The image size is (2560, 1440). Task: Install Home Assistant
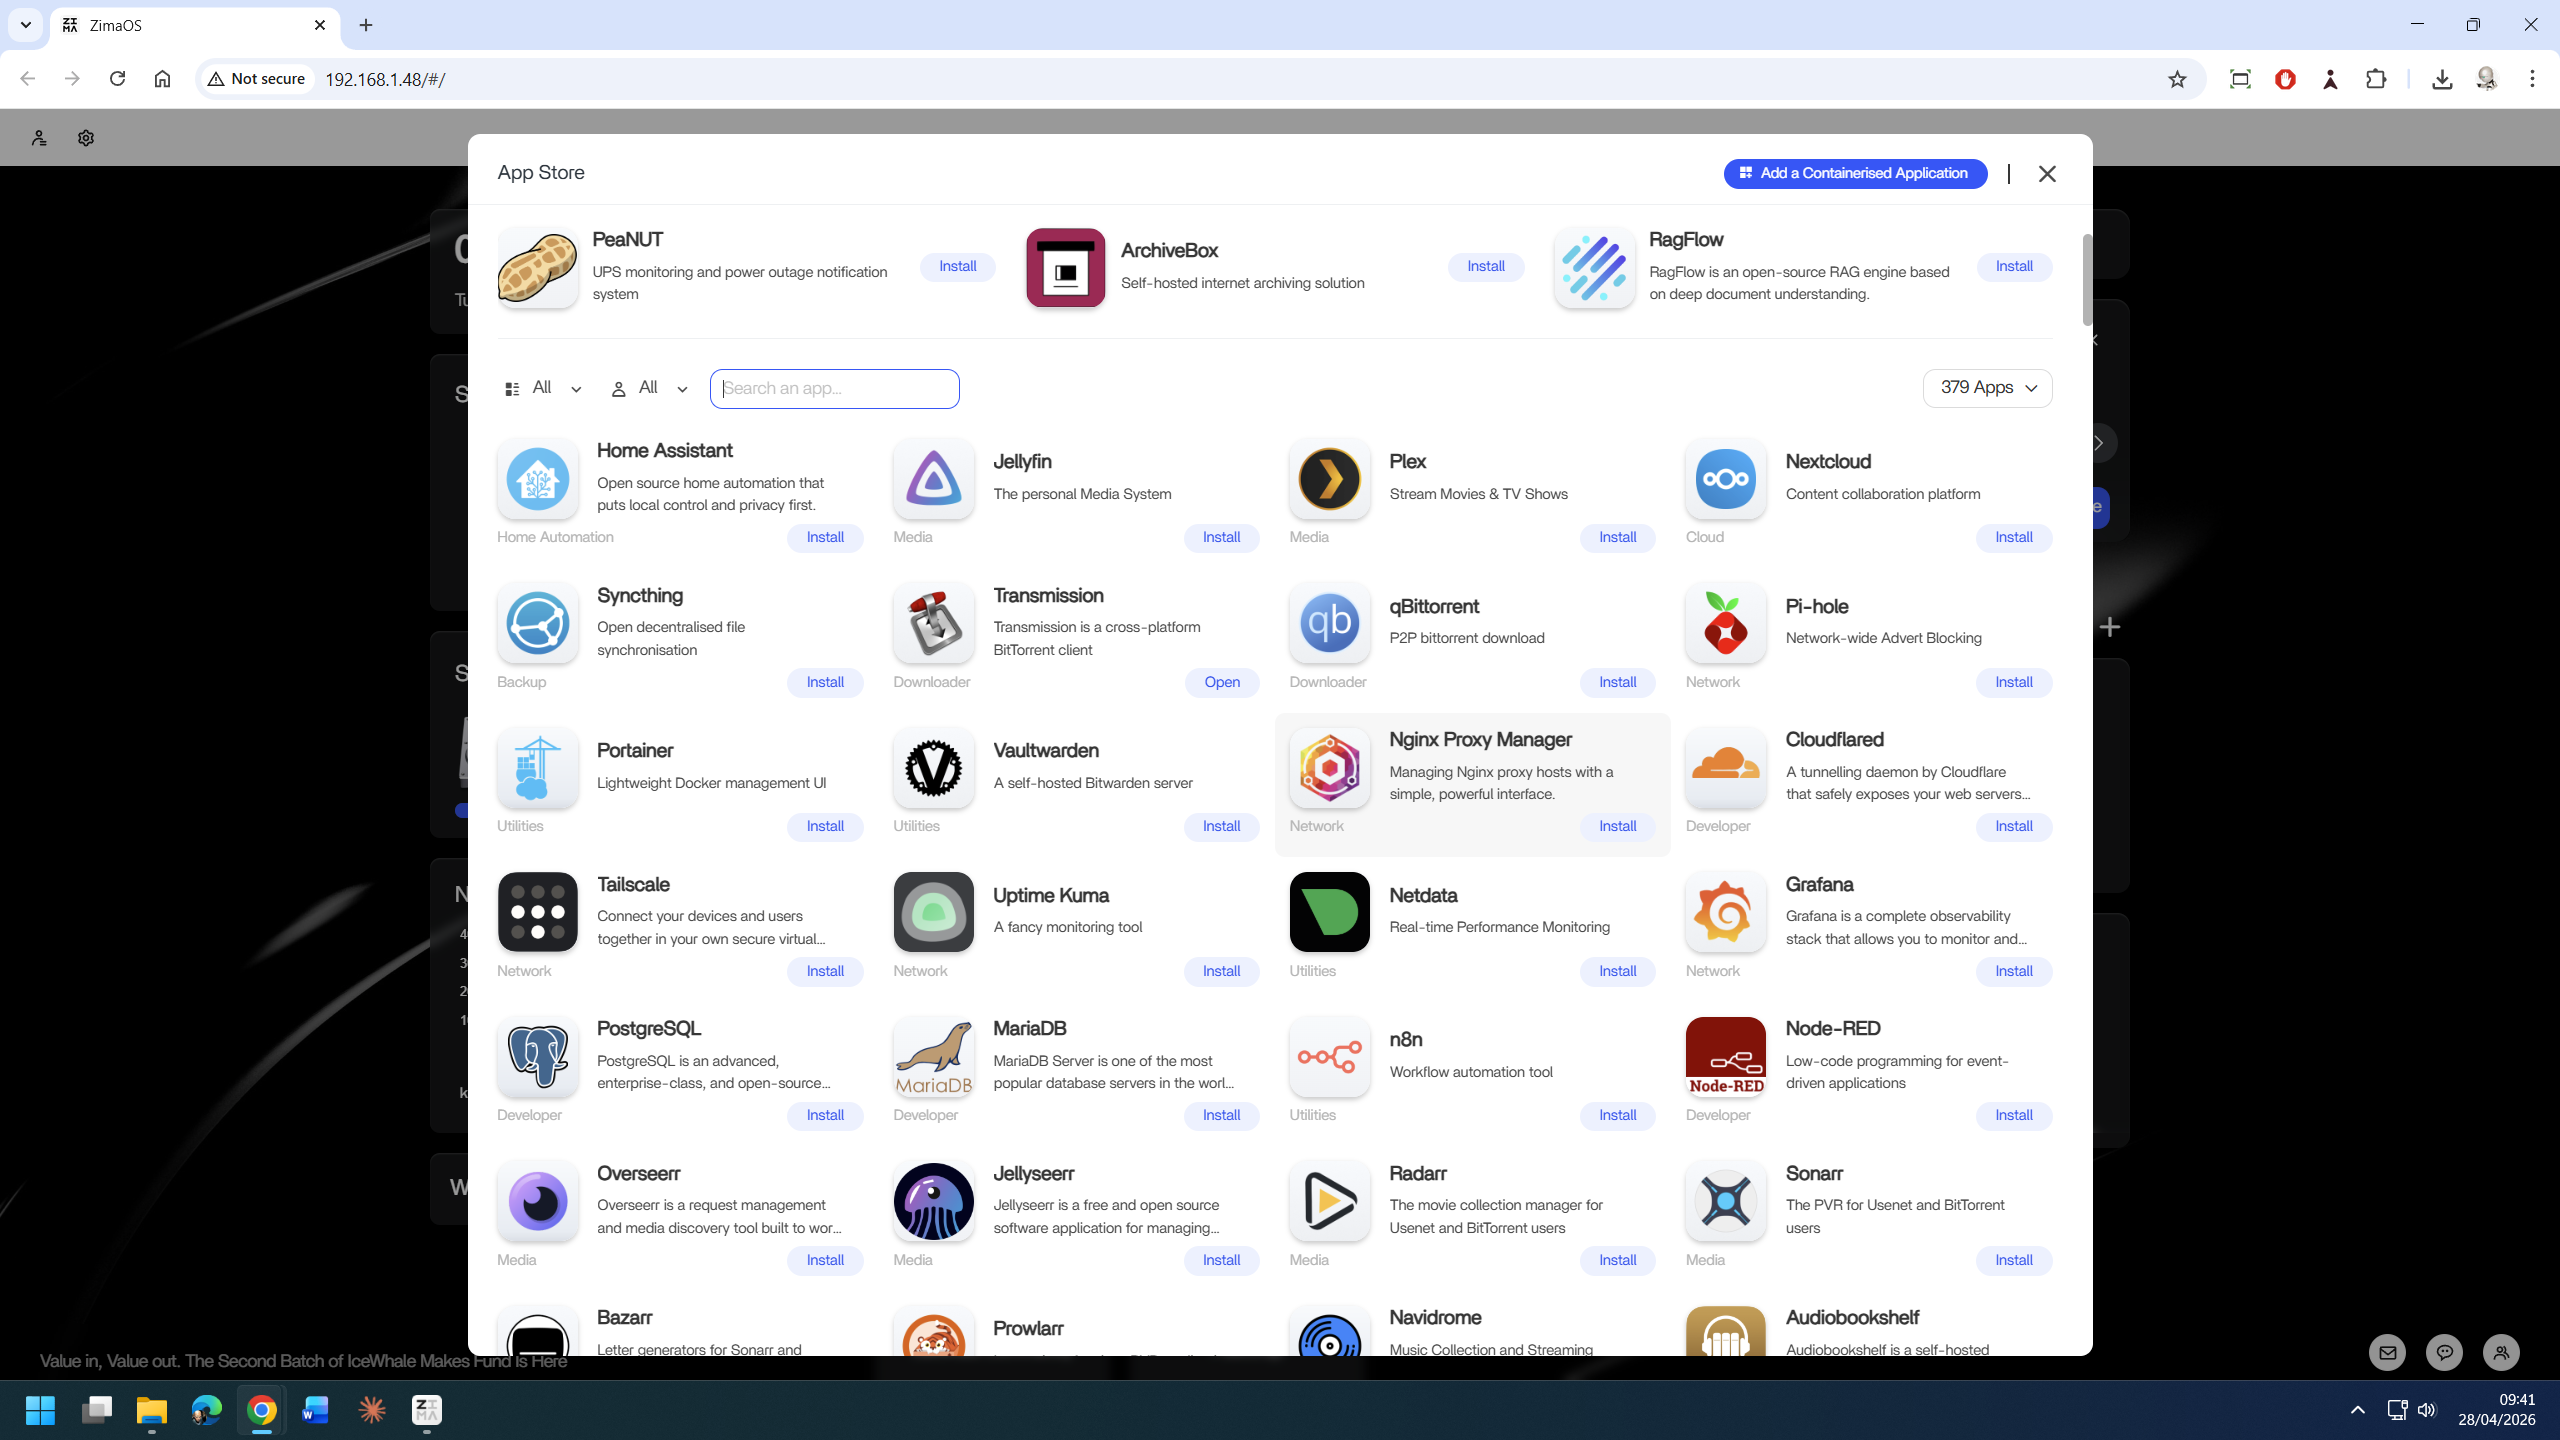coord(825,537)
